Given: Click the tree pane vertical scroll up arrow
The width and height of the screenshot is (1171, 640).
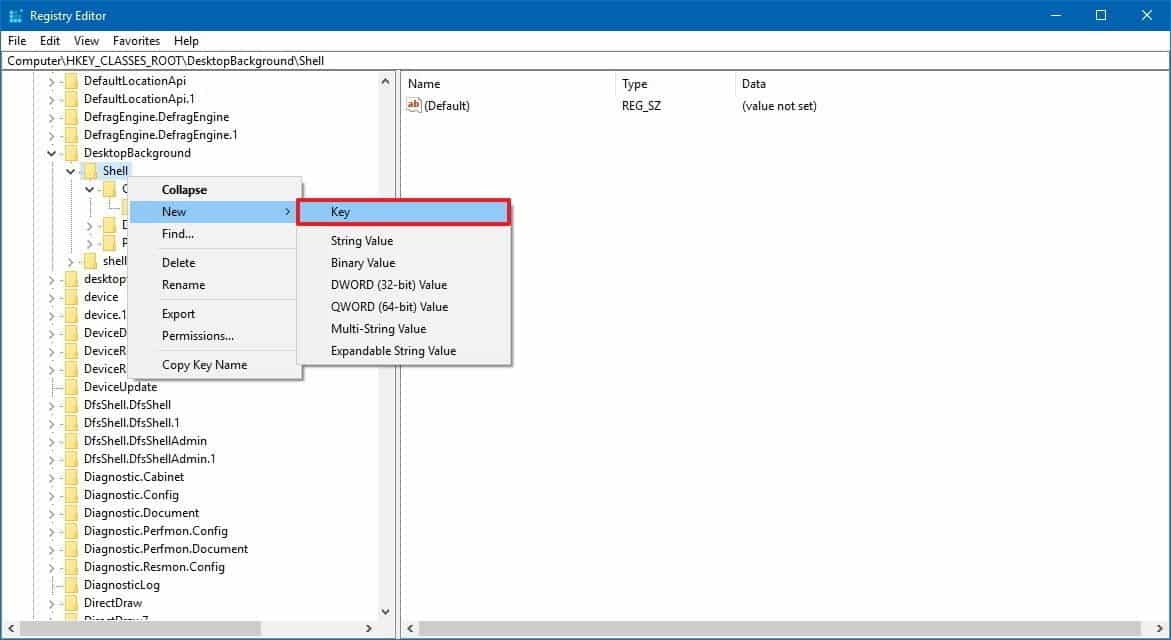Looking at the screenshot, I should pyautogui.click(x=385, y=81).
